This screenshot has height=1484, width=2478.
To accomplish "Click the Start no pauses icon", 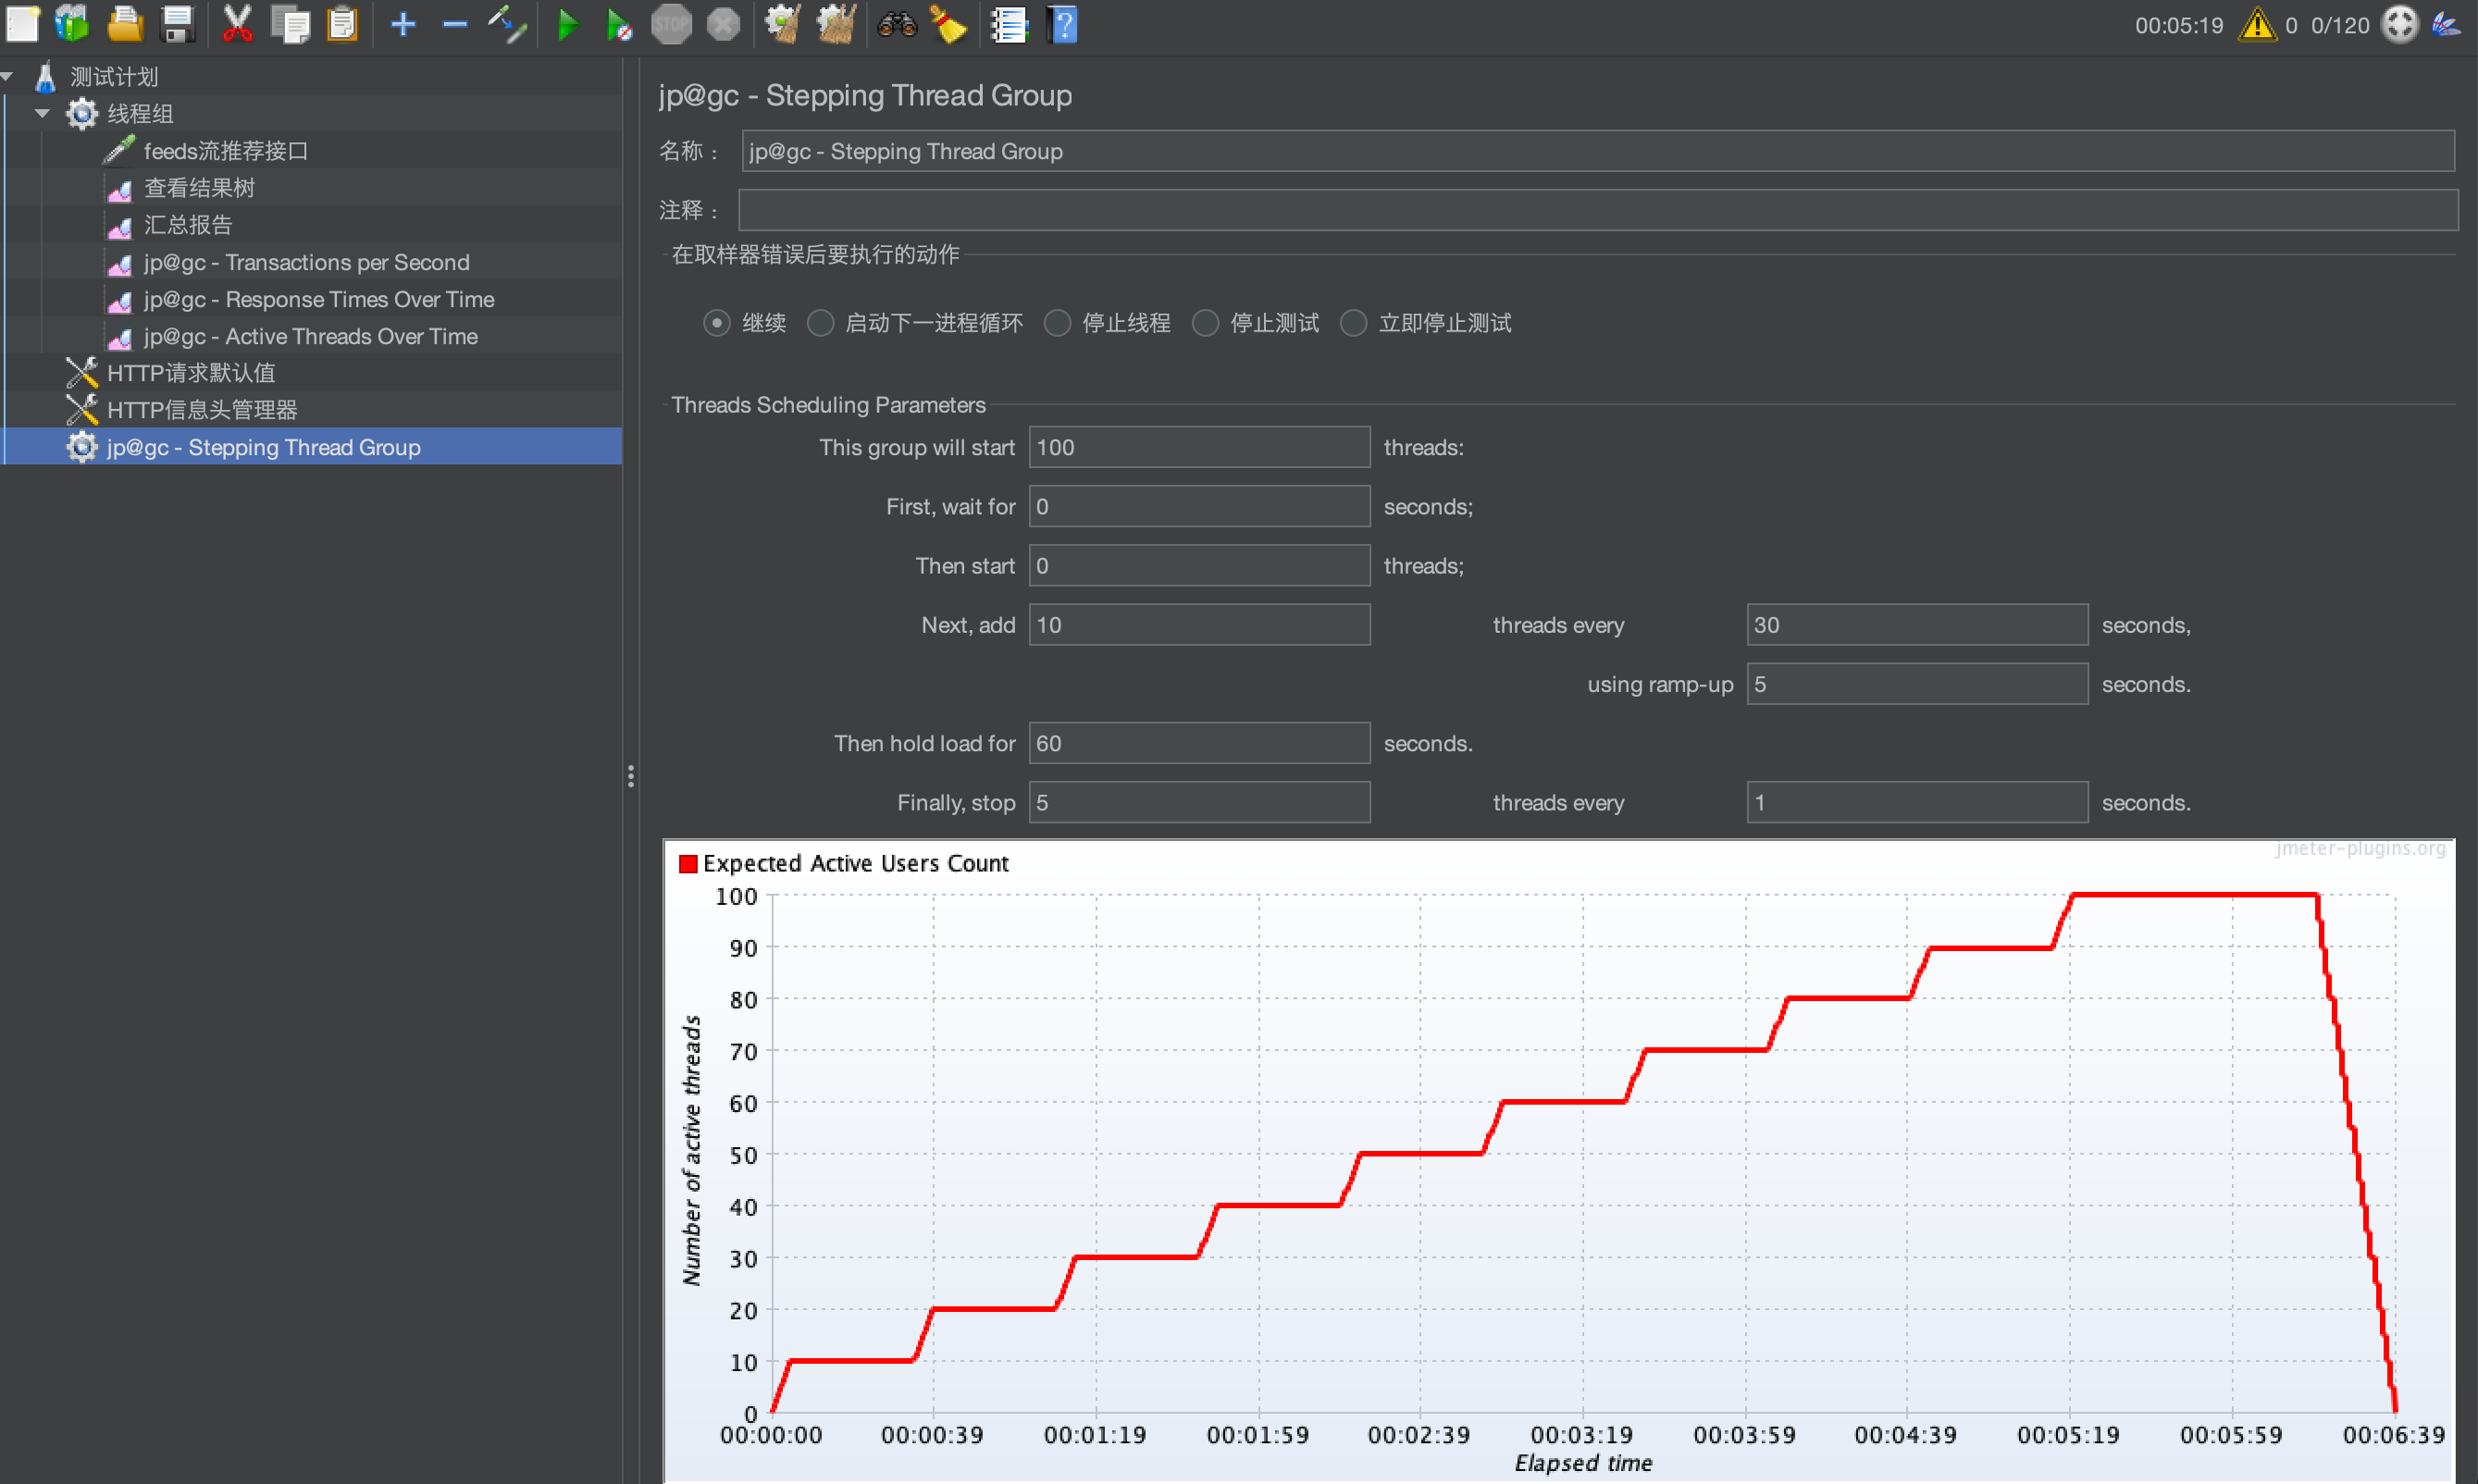I will point(619,24).
